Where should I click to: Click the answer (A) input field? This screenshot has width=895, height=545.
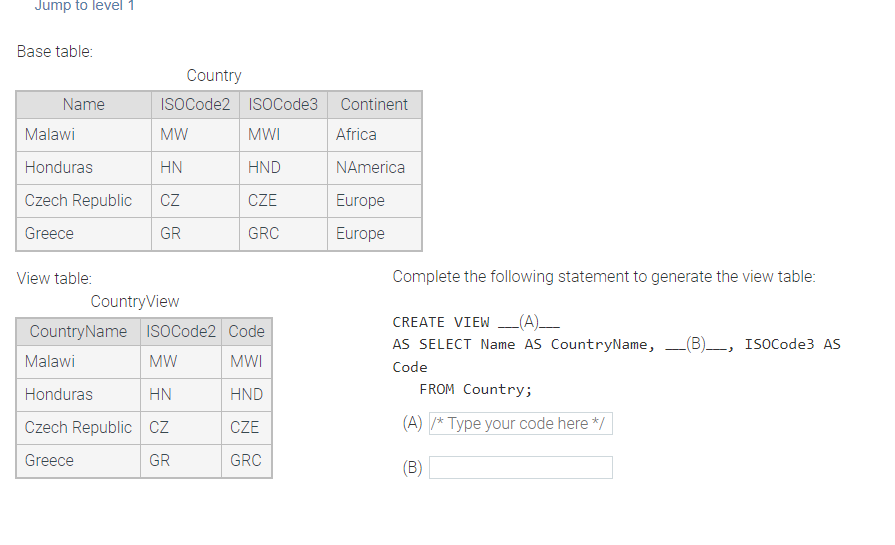tap(521, 423)
